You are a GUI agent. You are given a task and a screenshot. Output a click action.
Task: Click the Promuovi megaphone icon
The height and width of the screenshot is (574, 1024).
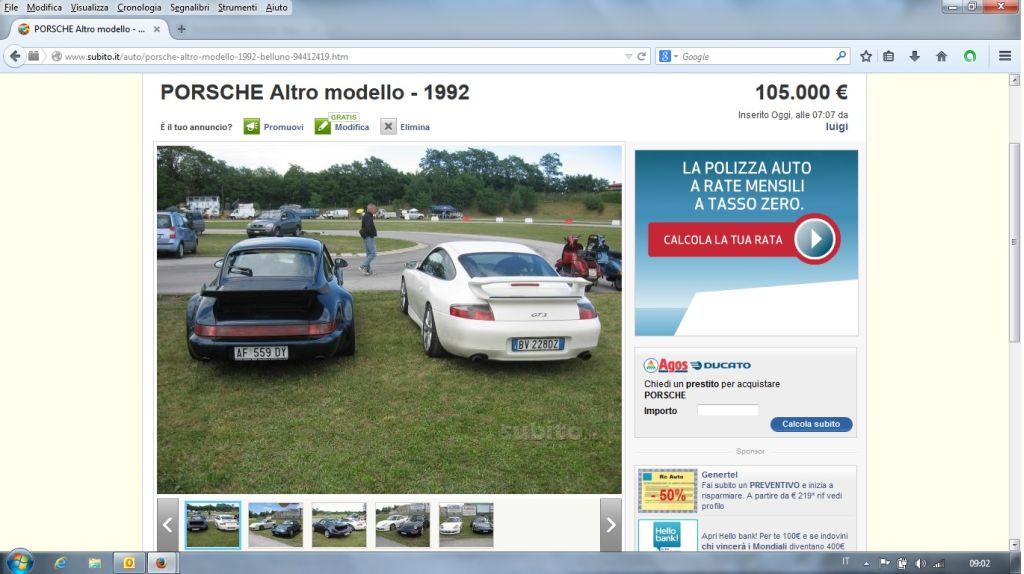pos(251,127)
